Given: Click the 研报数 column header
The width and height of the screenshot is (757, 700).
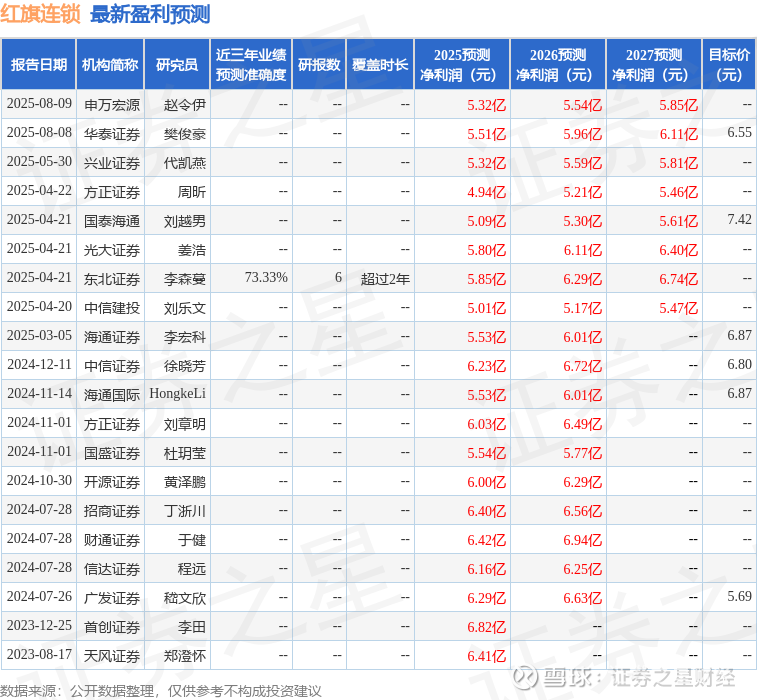Looking at the screenshot, I should (319, 65).
